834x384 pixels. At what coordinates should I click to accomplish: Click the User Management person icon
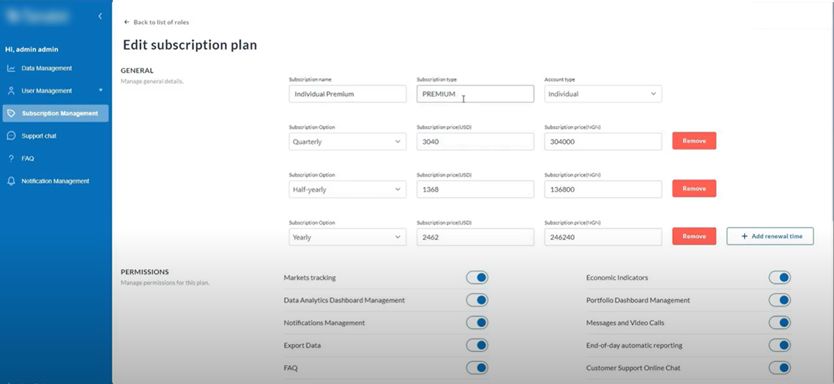pos(11,91)
